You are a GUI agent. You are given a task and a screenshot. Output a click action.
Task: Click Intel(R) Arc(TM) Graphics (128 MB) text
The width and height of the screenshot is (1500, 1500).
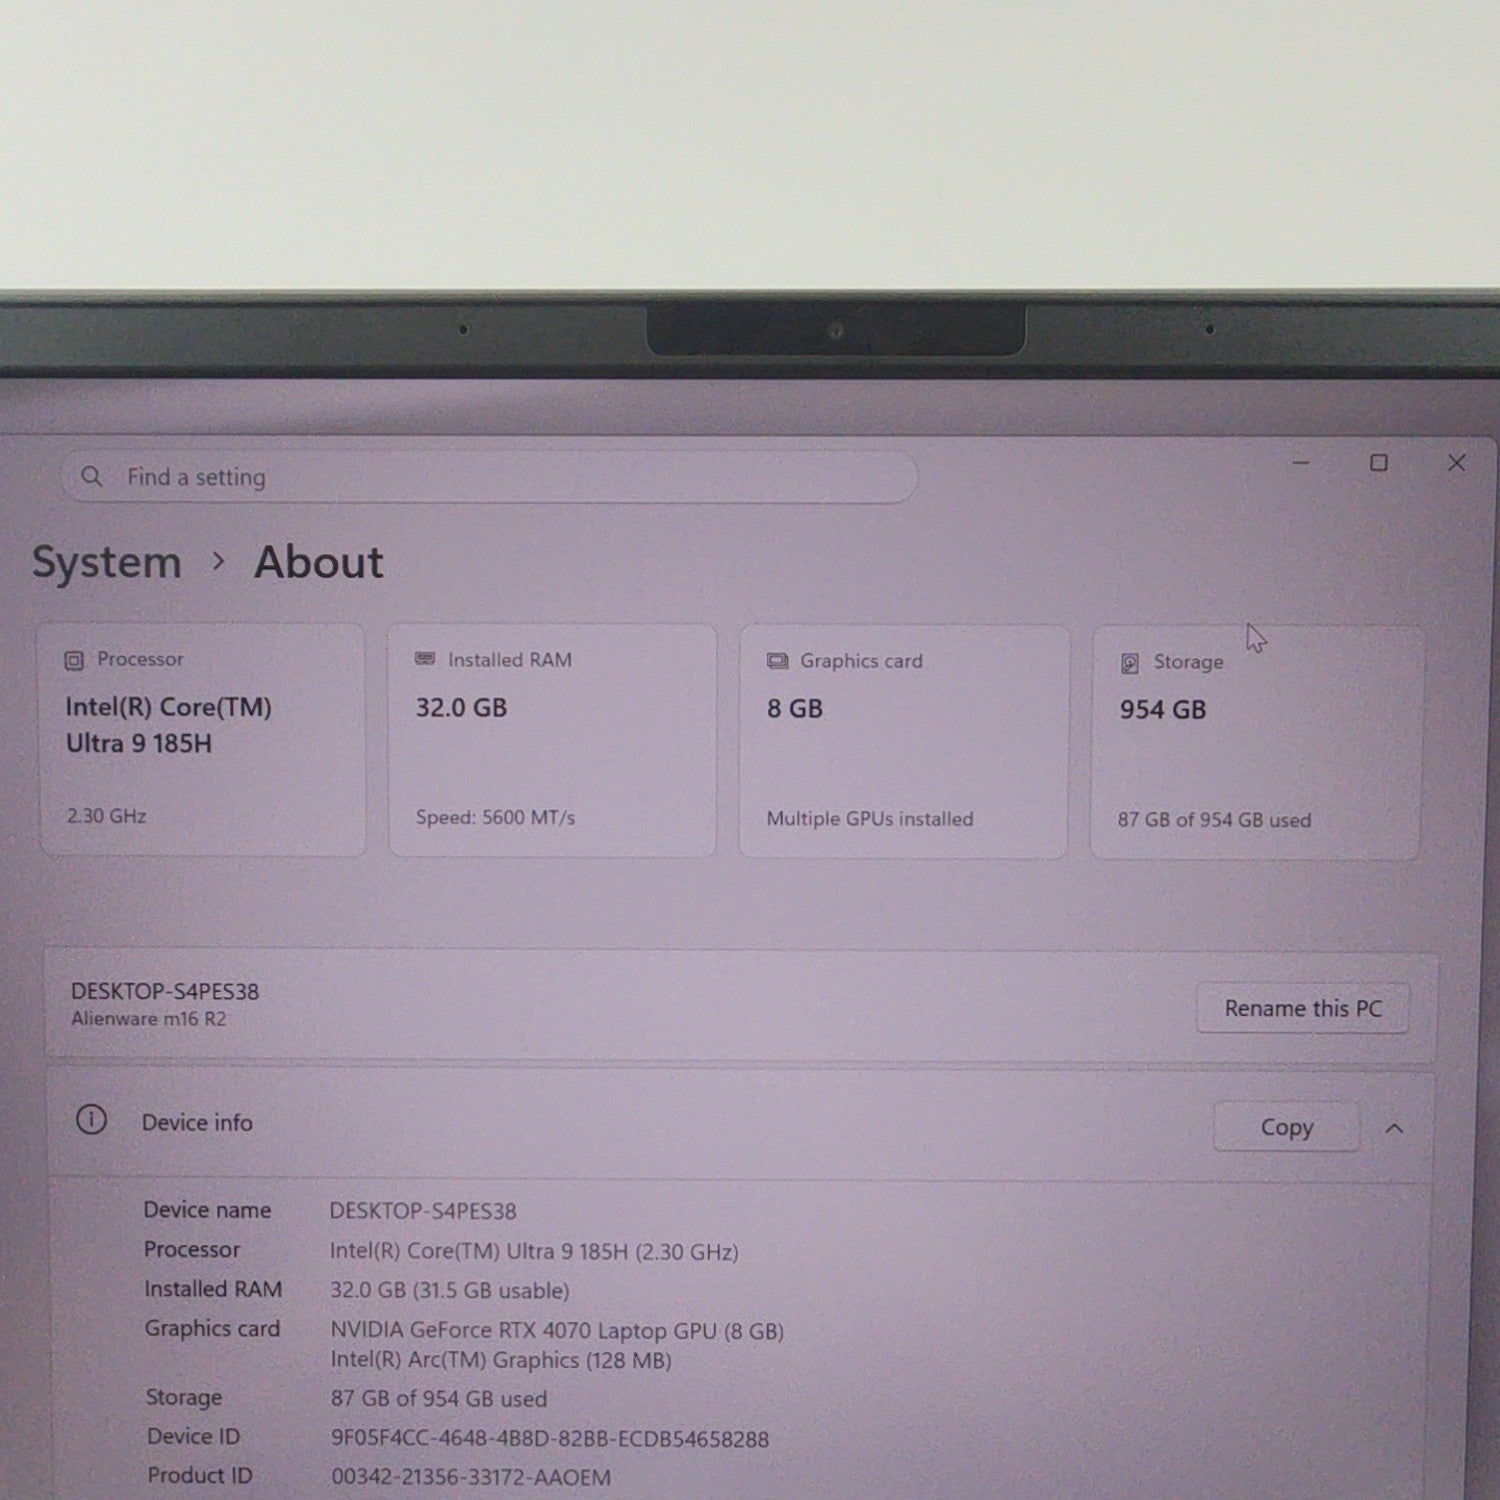pyautogui.click(x=501, y=1360)
